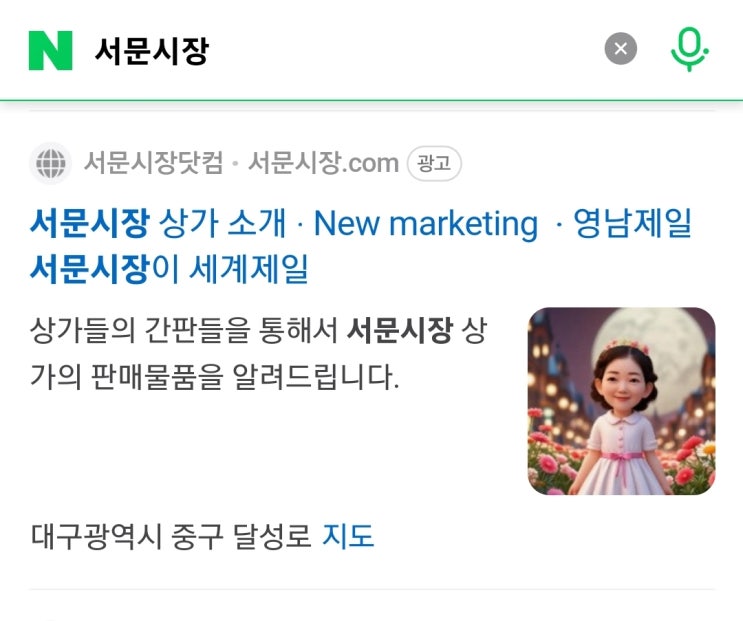Image resolution: width=743 pixels, height=621 pixels.
Task: Click the bold 서문시장 keyword in the description
Action: pyautogui.click(x=400, y=330)
